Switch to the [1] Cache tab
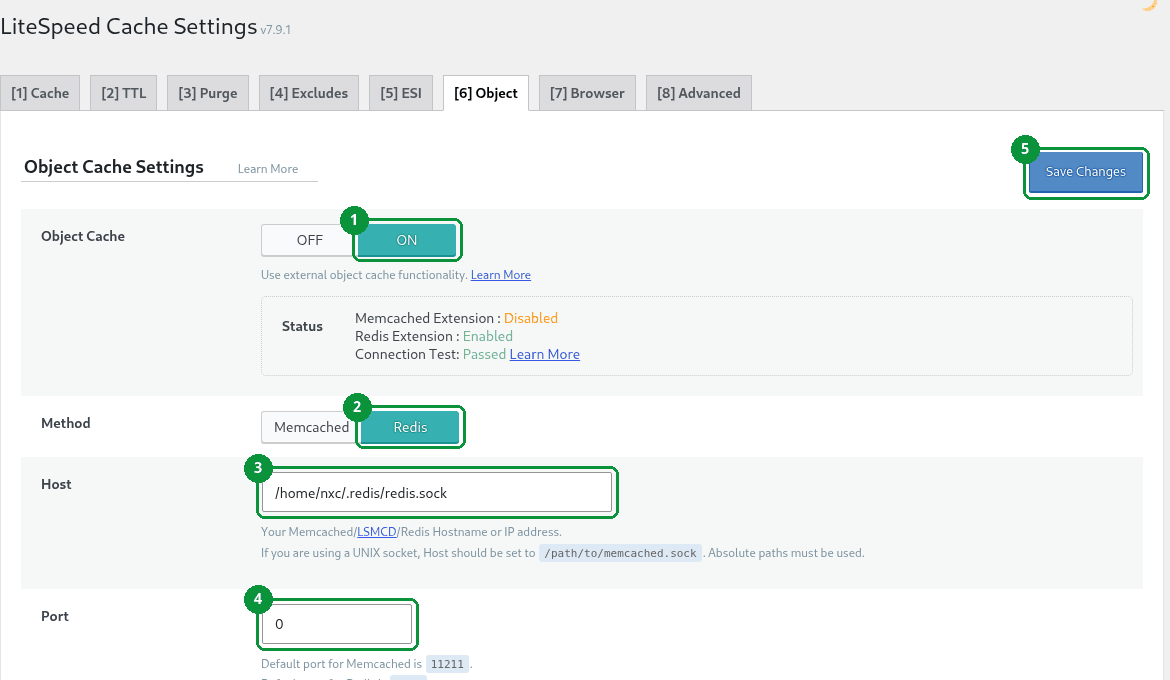The height and width of the screenshot is (680, 1170). 40,93
